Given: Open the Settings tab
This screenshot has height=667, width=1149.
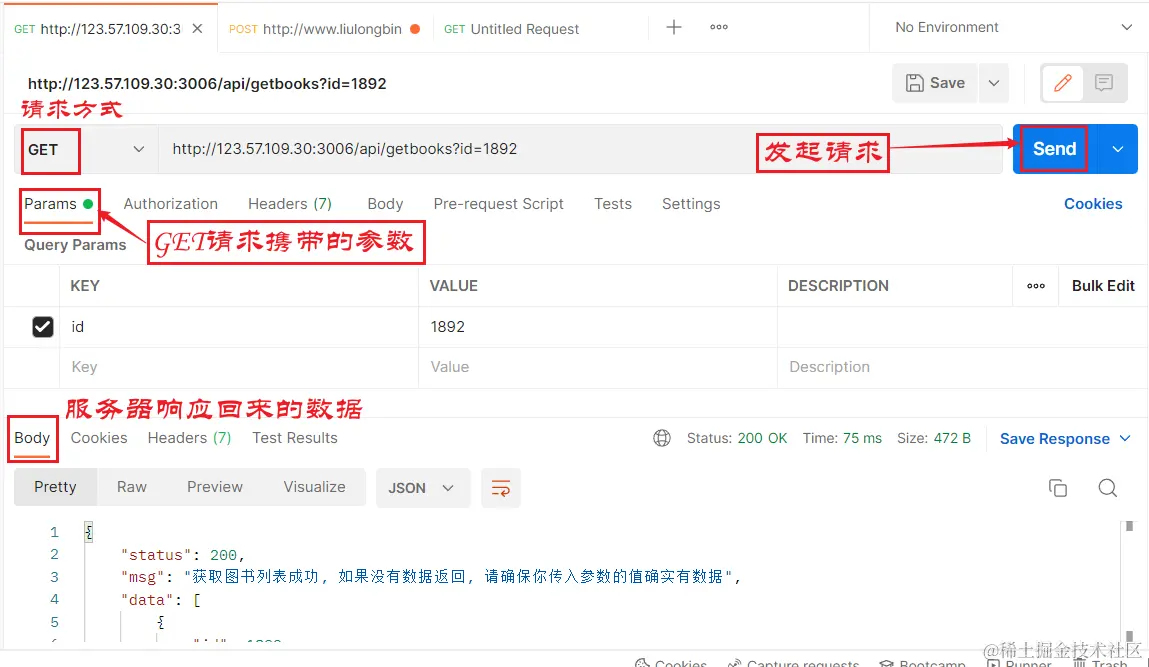Looking at the screenshot, I should point(691,204).
